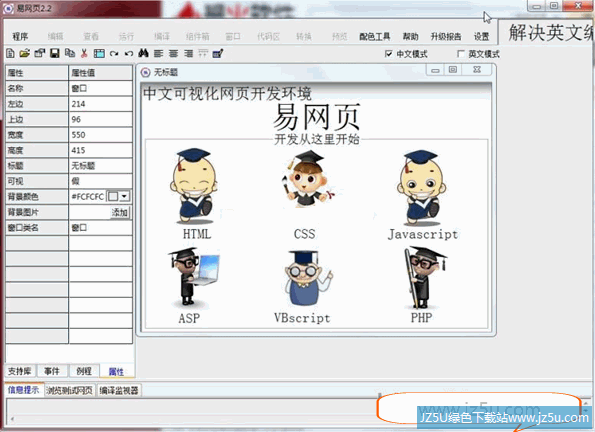Click the Find binoculars icon
This screenshot has width=595, height=432.
click(143, 54)
